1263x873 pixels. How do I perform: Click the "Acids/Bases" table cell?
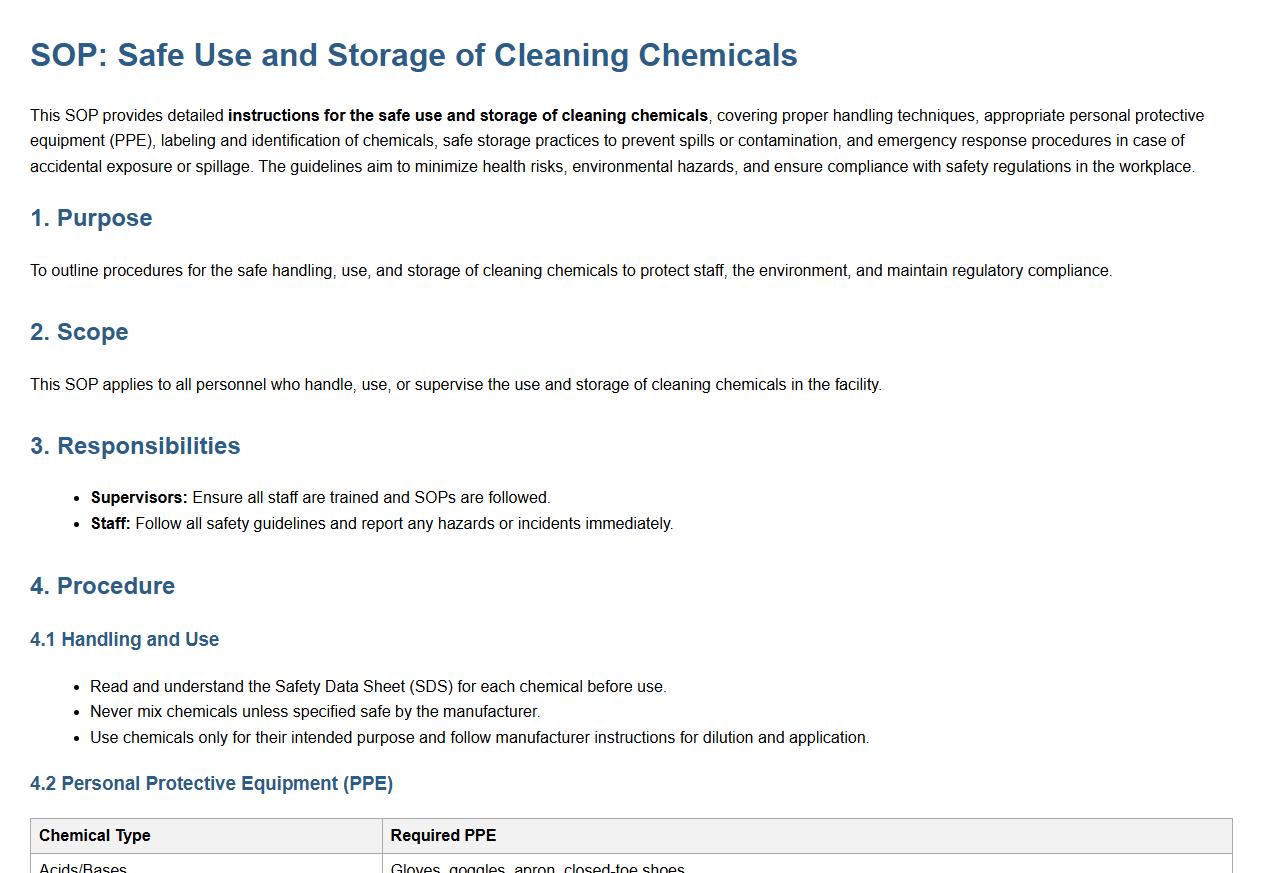pos(83,867)
